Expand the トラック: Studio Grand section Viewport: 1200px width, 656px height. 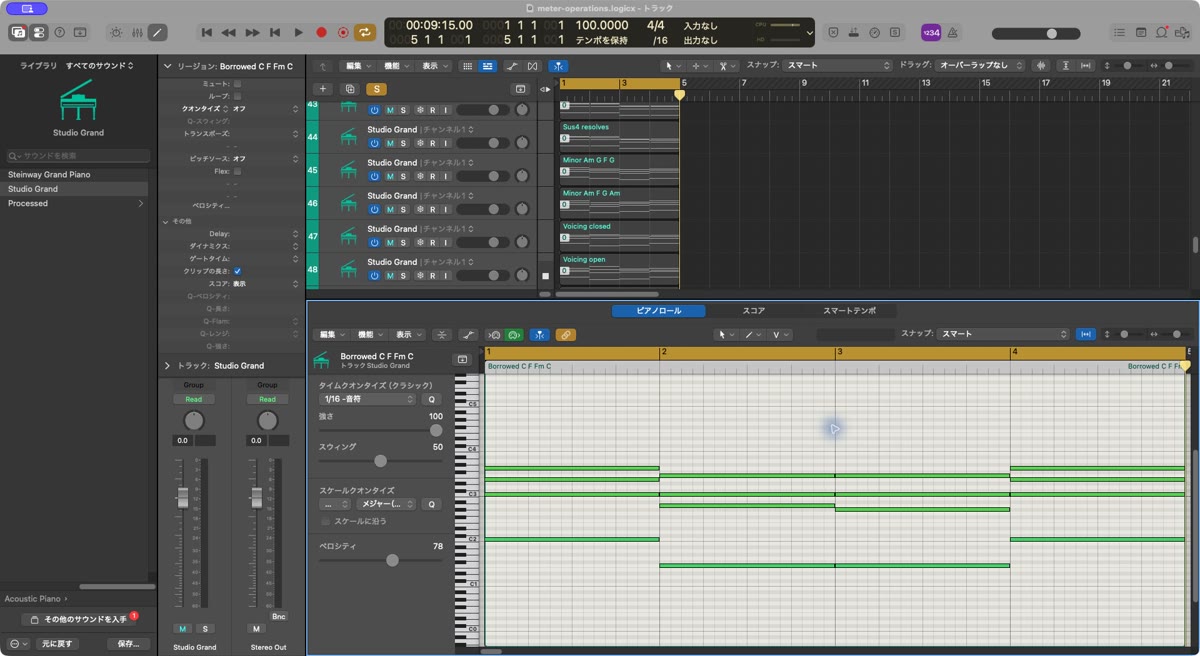[167, 366]
